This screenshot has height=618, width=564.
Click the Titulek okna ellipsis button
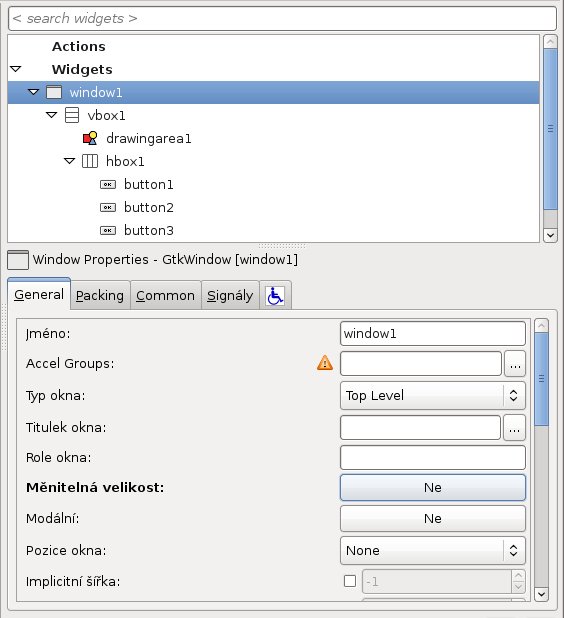click(x=514, y=427)
